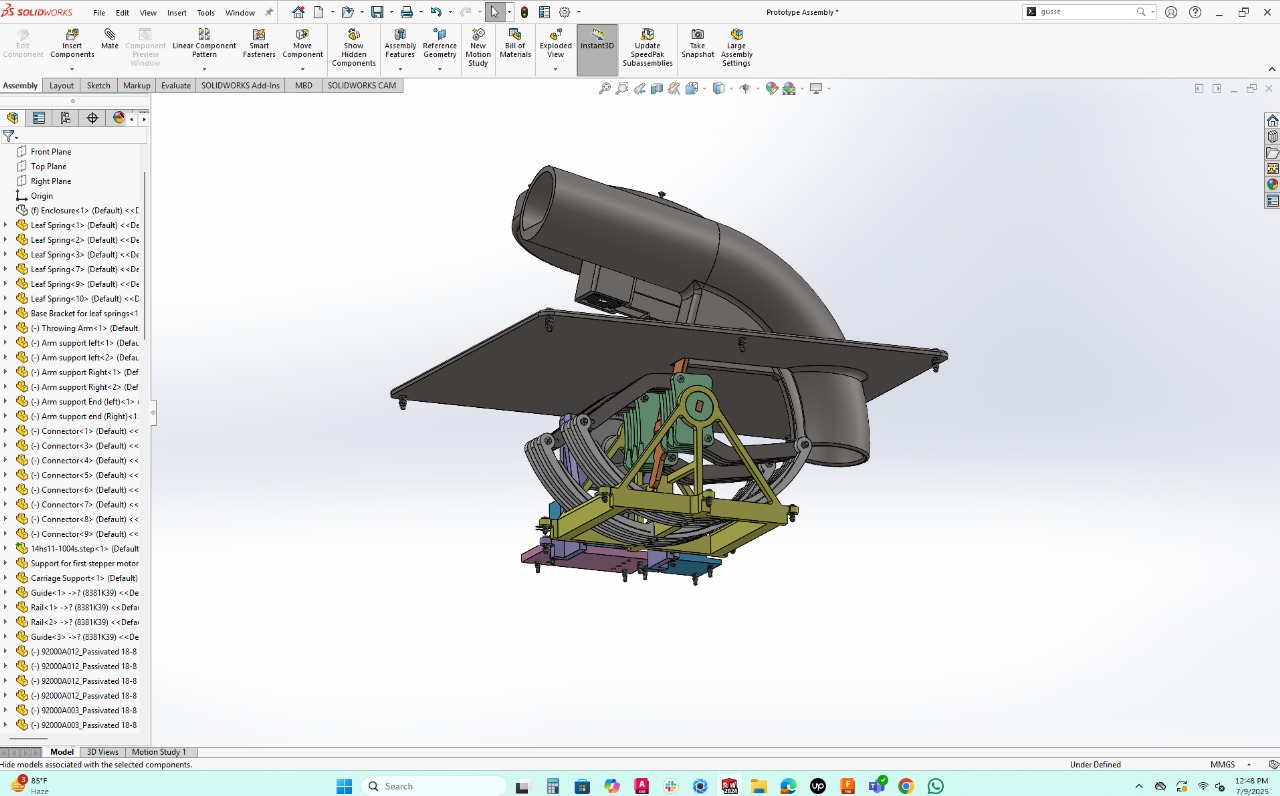Click the Insert Components tool

tap(72, 44)
